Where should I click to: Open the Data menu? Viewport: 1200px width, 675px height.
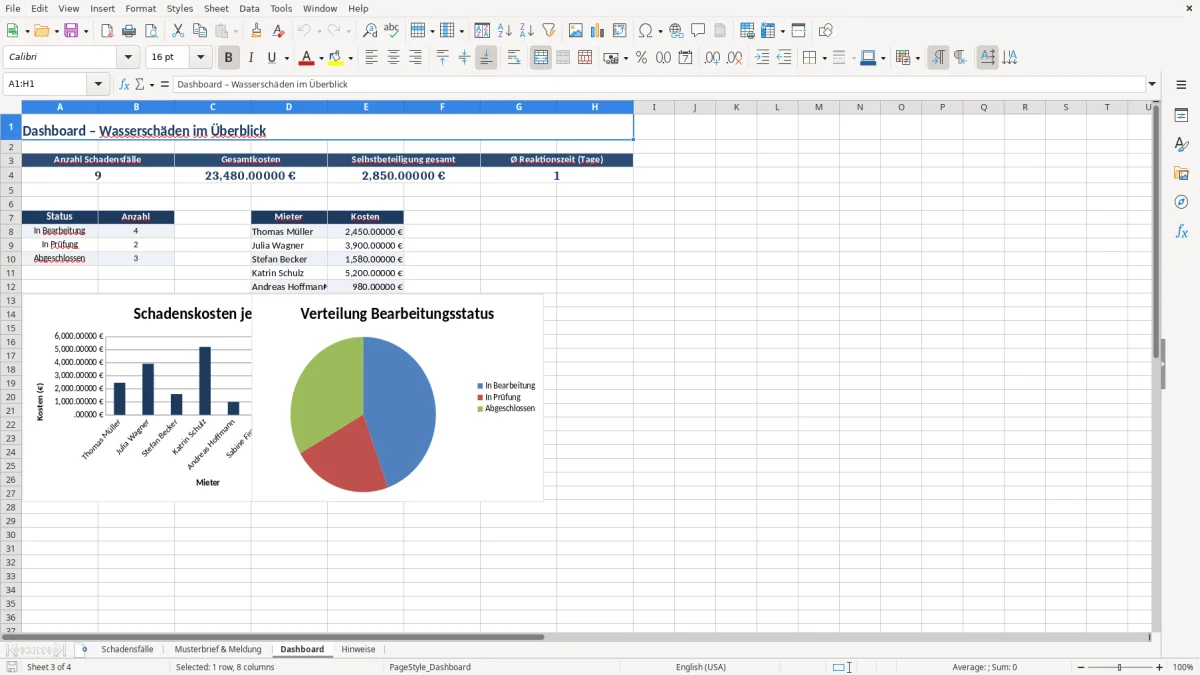(249, 8)
